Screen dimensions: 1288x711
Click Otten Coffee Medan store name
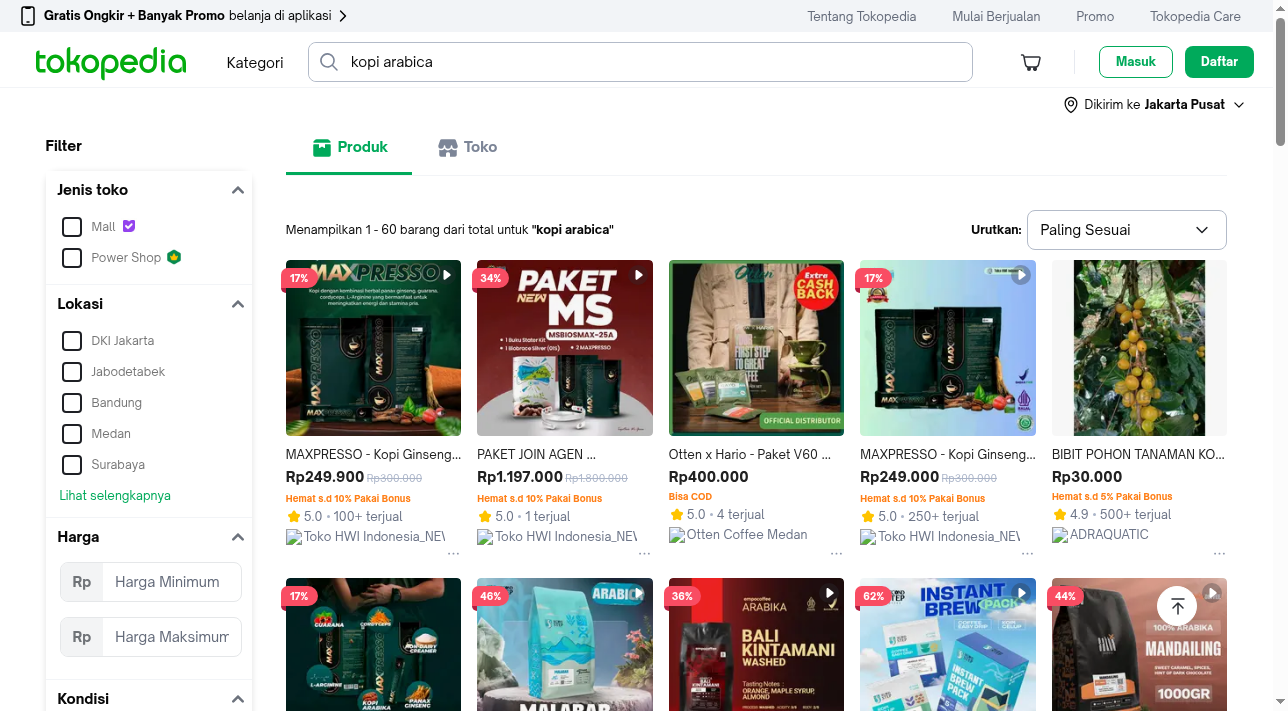point(747,534)
